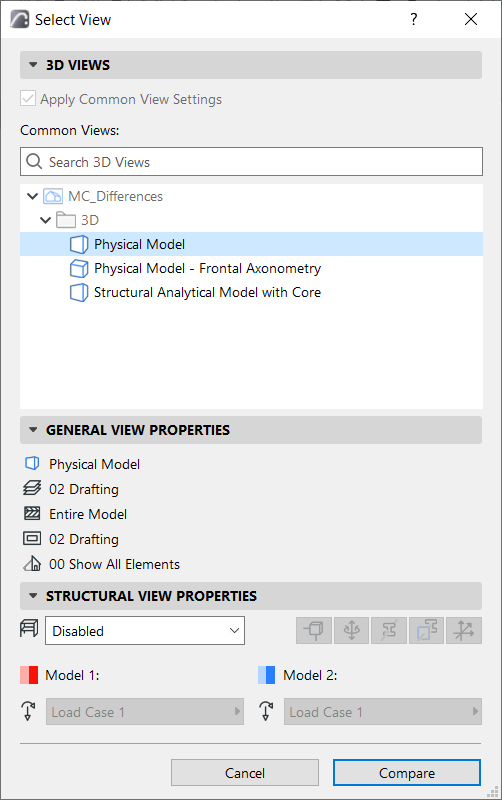Collapse the 3D VIEWS section

click(x=33, y=65)
